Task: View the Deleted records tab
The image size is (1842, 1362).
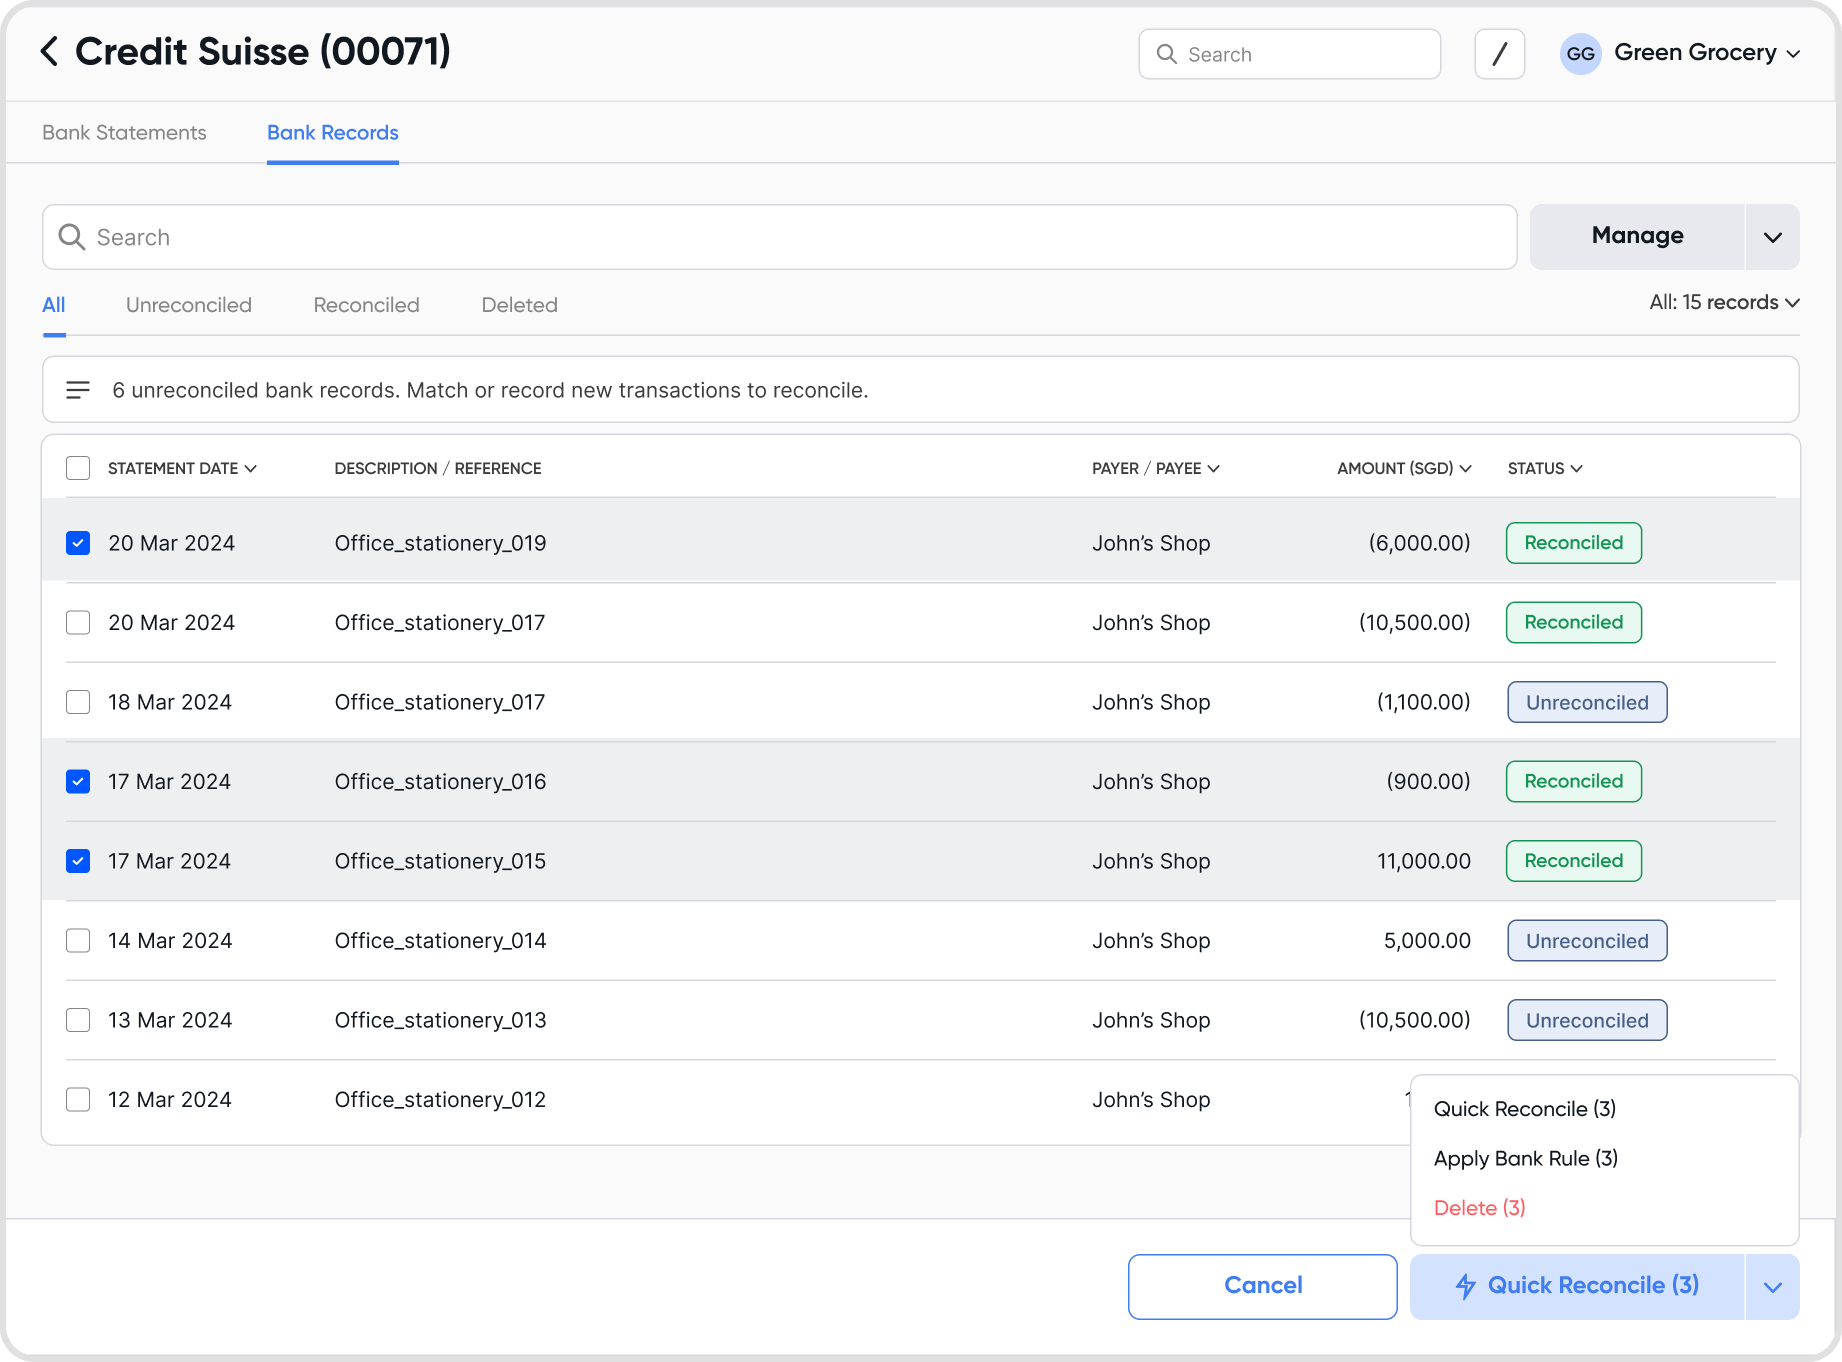Action: coord(519,305)
